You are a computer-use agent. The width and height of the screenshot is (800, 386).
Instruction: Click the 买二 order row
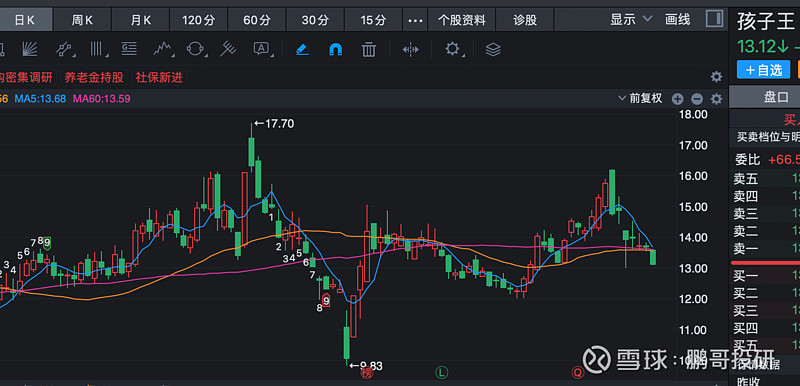765,294
